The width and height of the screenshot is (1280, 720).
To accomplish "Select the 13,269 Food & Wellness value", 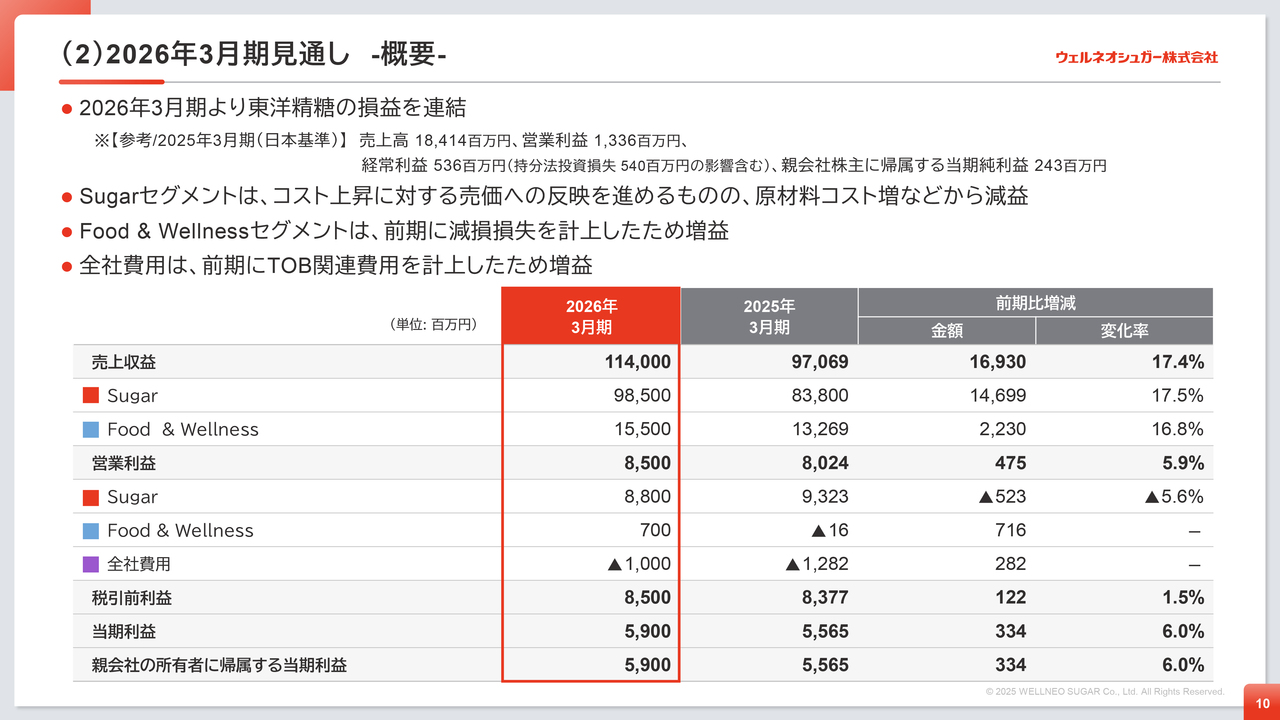I will click(x=820, y=430).
